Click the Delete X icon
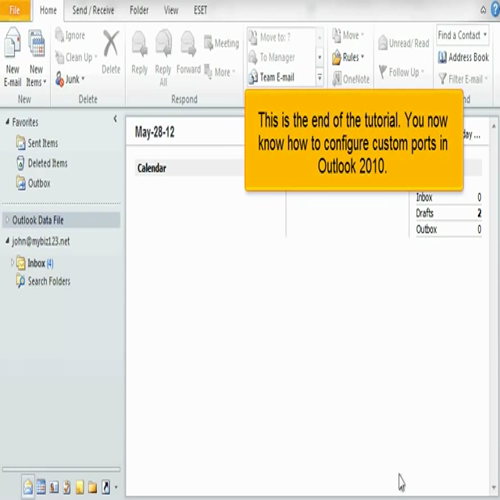This screenshot has height=500, width=500. pos(111,43)
